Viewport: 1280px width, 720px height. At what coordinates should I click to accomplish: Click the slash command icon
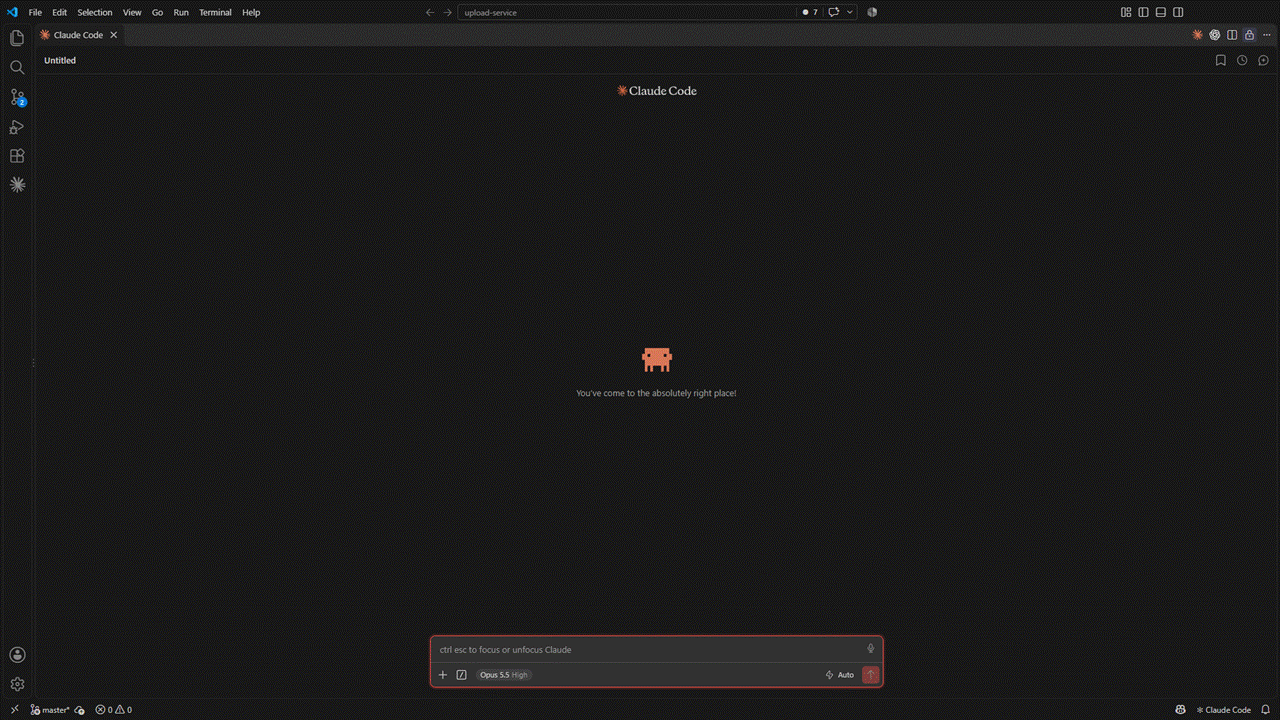pyautogui.click(x=461, y=675)
